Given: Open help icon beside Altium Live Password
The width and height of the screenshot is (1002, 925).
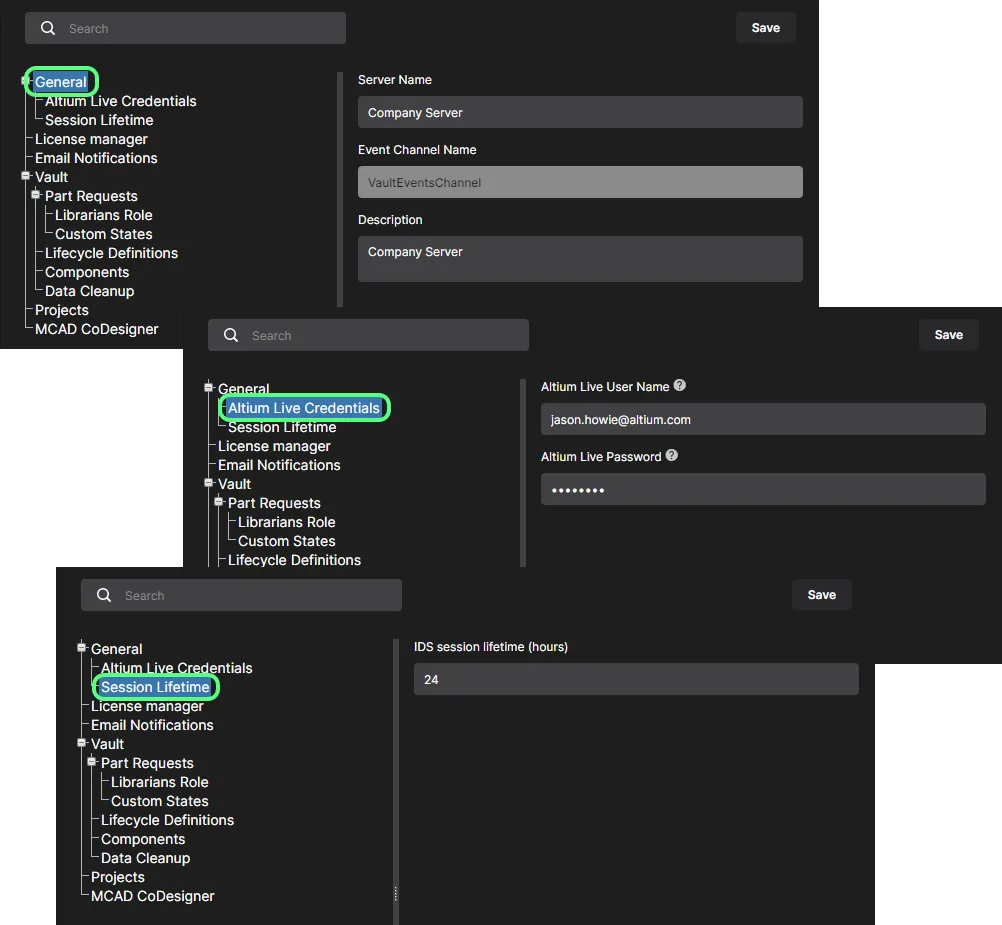Looking at the screenshot, I should pos(672,455).
